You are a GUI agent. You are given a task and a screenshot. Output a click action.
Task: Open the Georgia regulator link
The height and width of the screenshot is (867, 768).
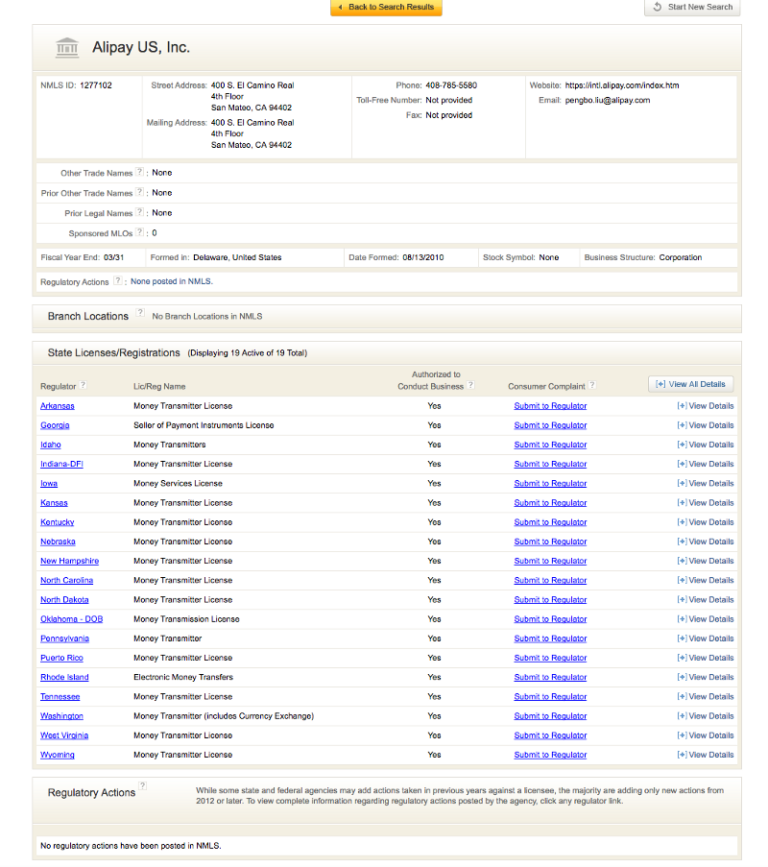[x=55, y=425]
